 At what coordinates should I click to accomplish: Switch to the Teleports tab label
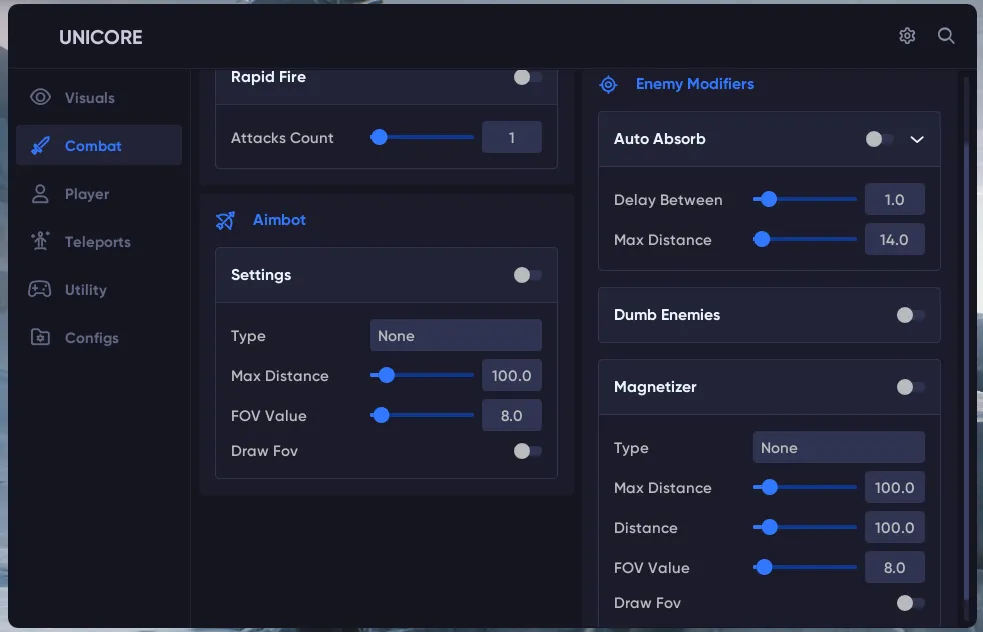98,242
